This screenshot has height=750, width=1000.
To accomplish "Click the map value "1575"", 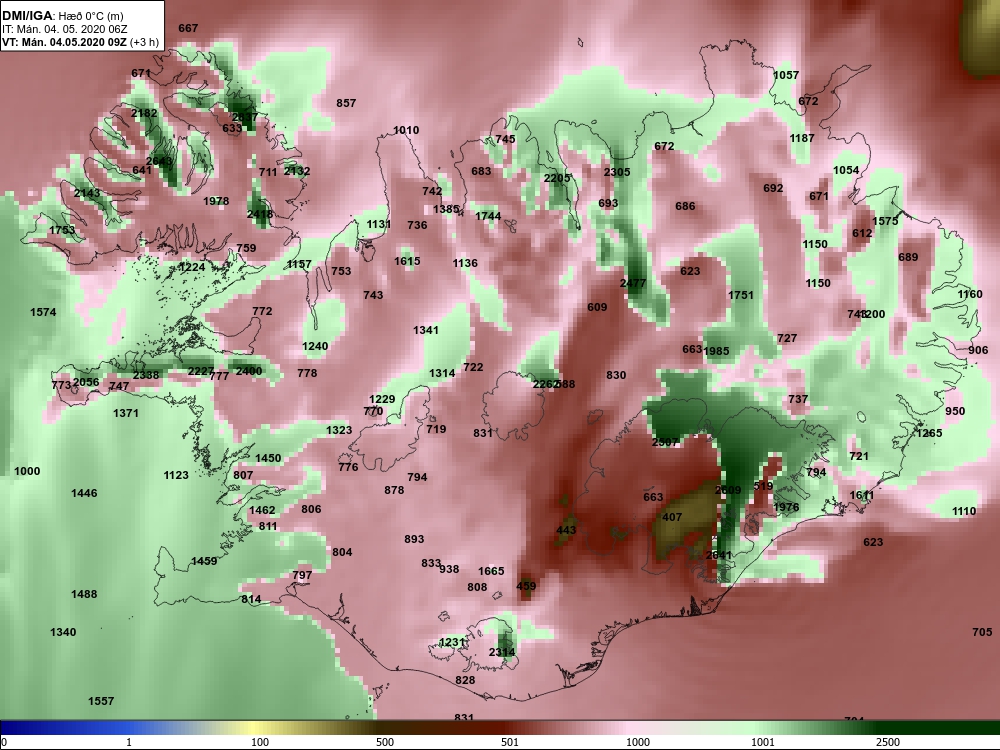I will pyautogui.click(x=885, y=221).
